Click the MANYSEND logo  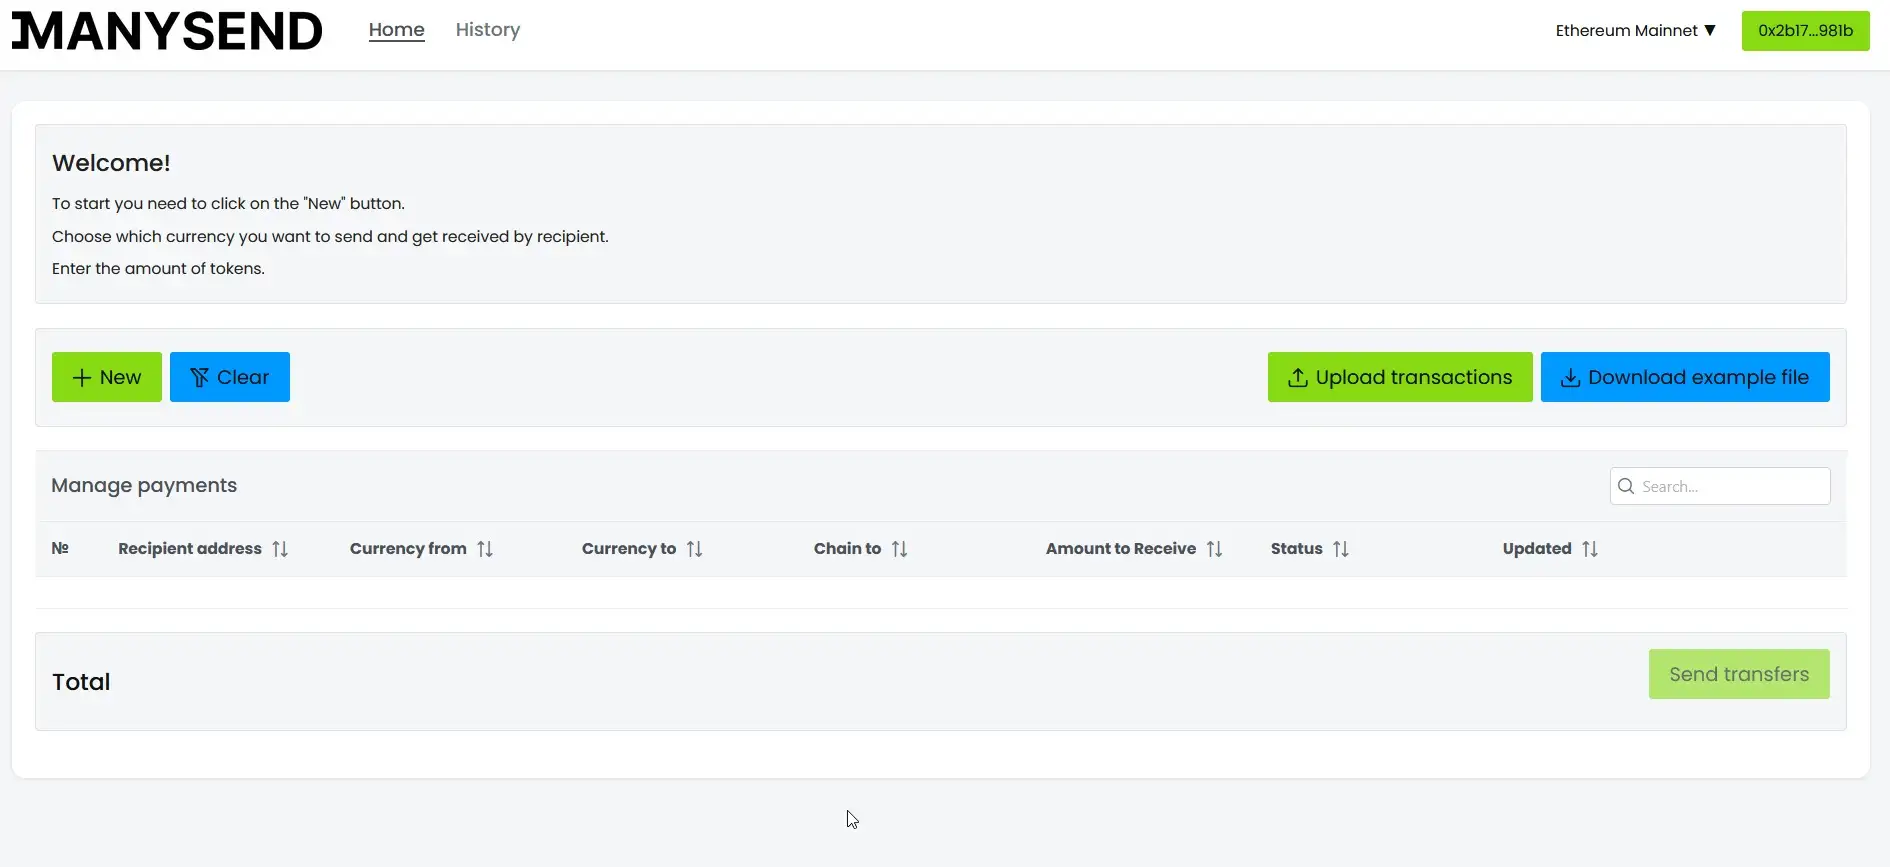[x=167, y=31]
